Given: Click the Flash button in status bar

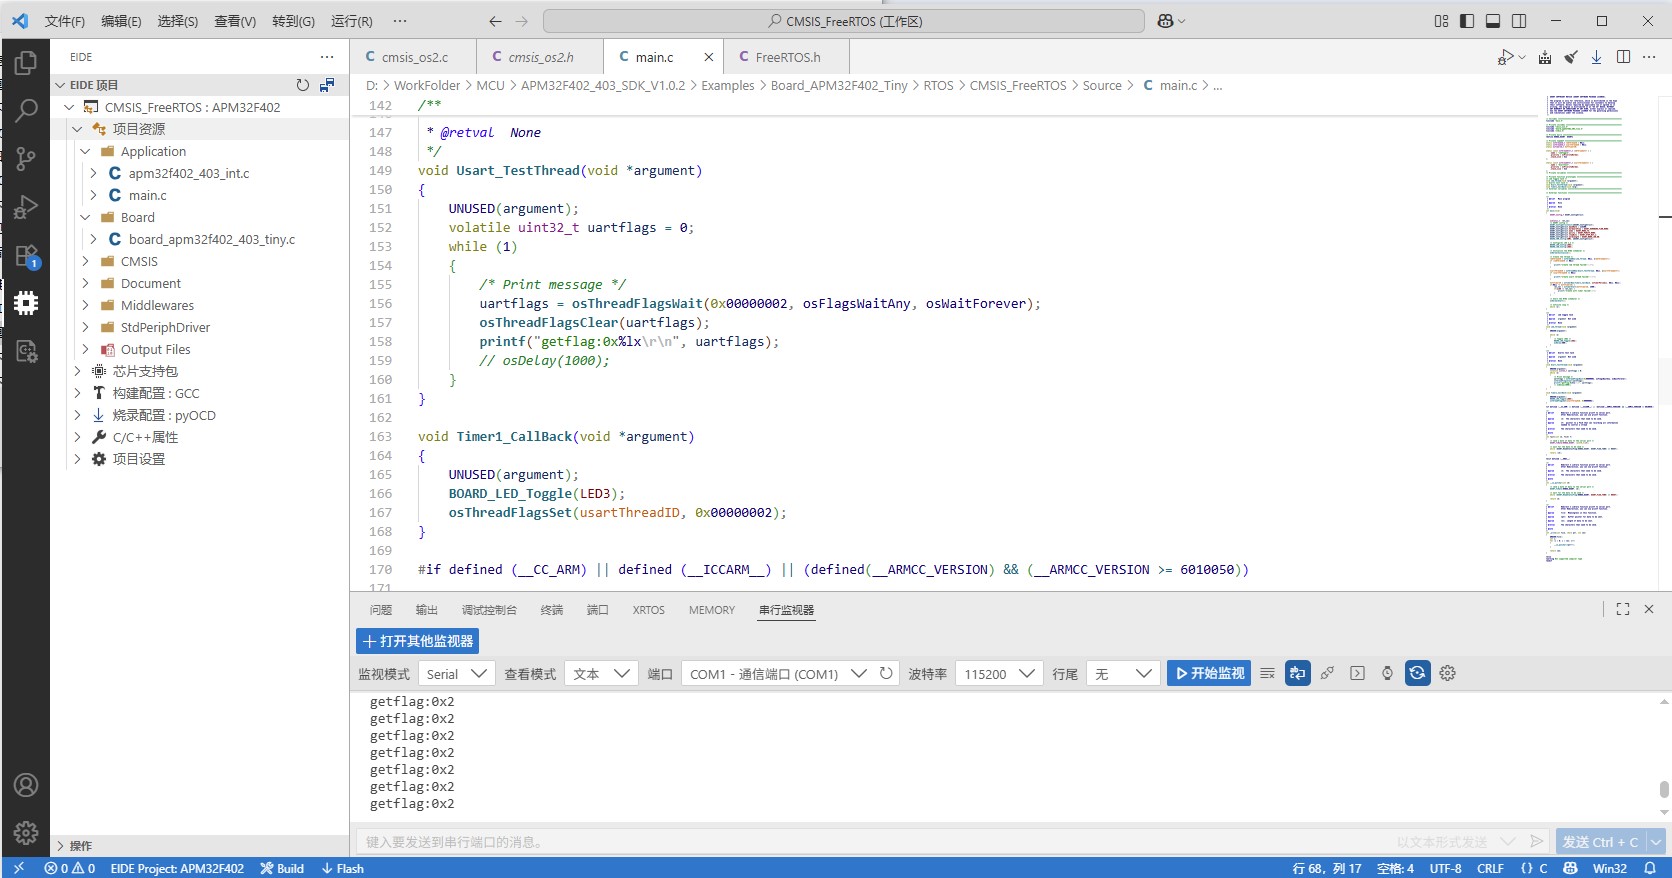Looking at the screenshot, I should (342, 868).
